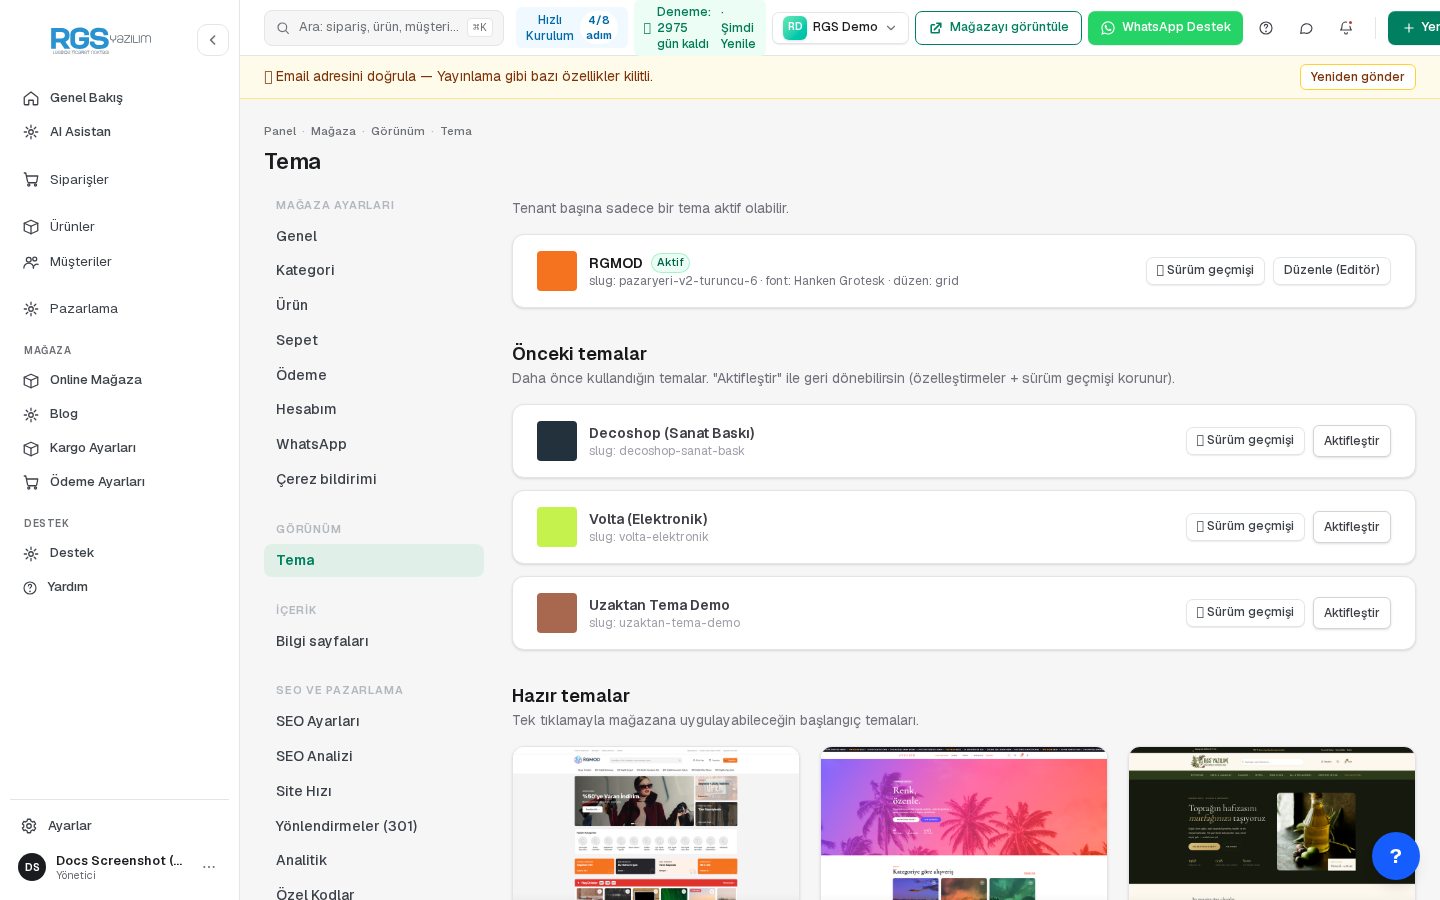Click the orange RGMOD theme color swatch

pos(557,271)
